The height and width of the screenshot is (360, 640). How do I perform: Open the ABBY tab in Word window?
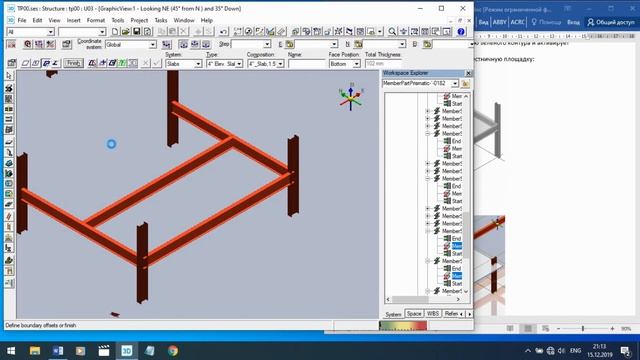(499, 22)
